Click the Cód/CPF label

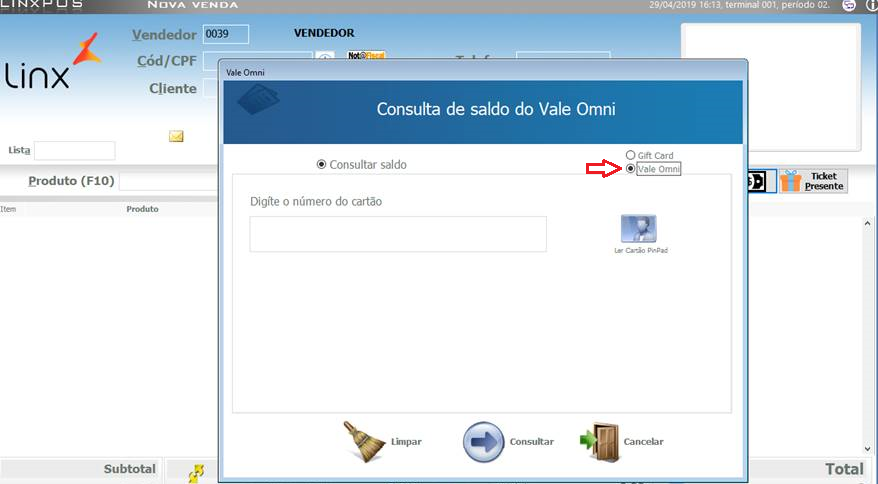point(167,61)
